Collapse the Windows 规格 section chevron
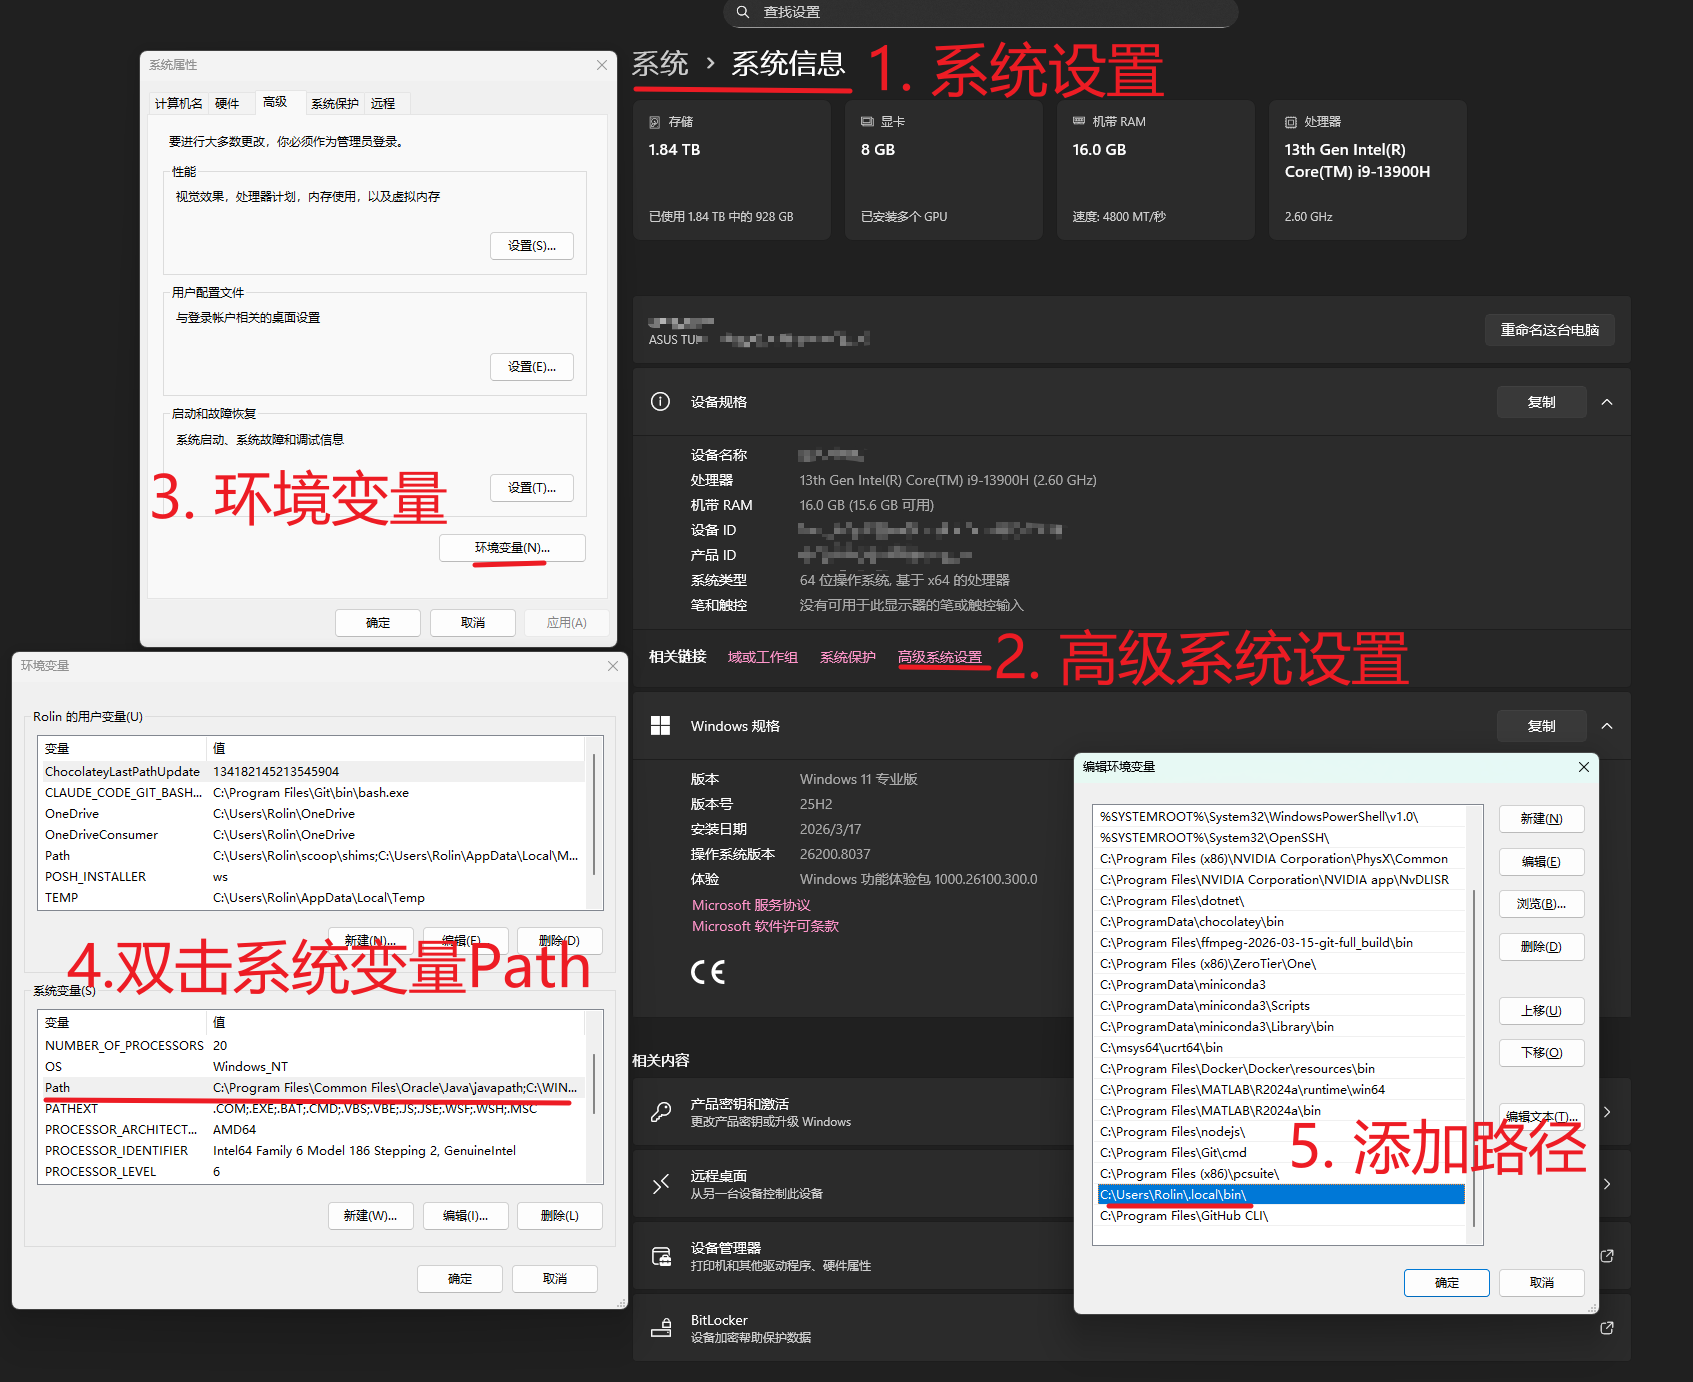Image resolution: width=1693 pixels, height=1382 pixels. click(1607, 726)
